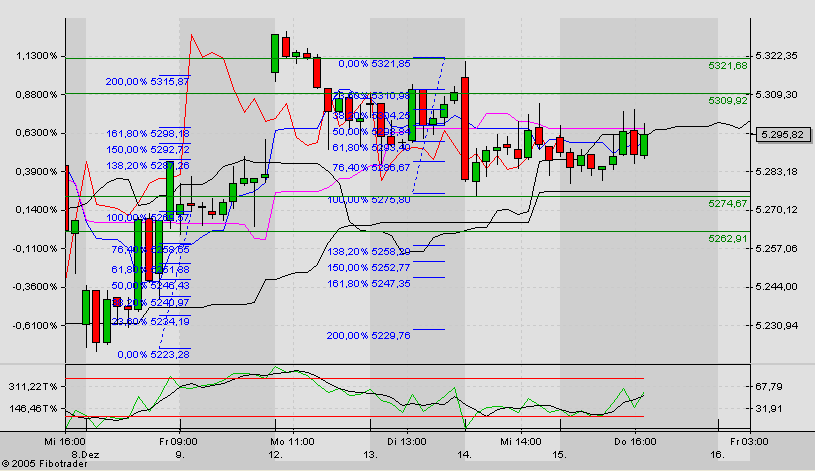Select Fibonacci label 150,00% 5292,72
This screenshot has height=471, width=815.
pyautogui.click(x=148, y=150)
